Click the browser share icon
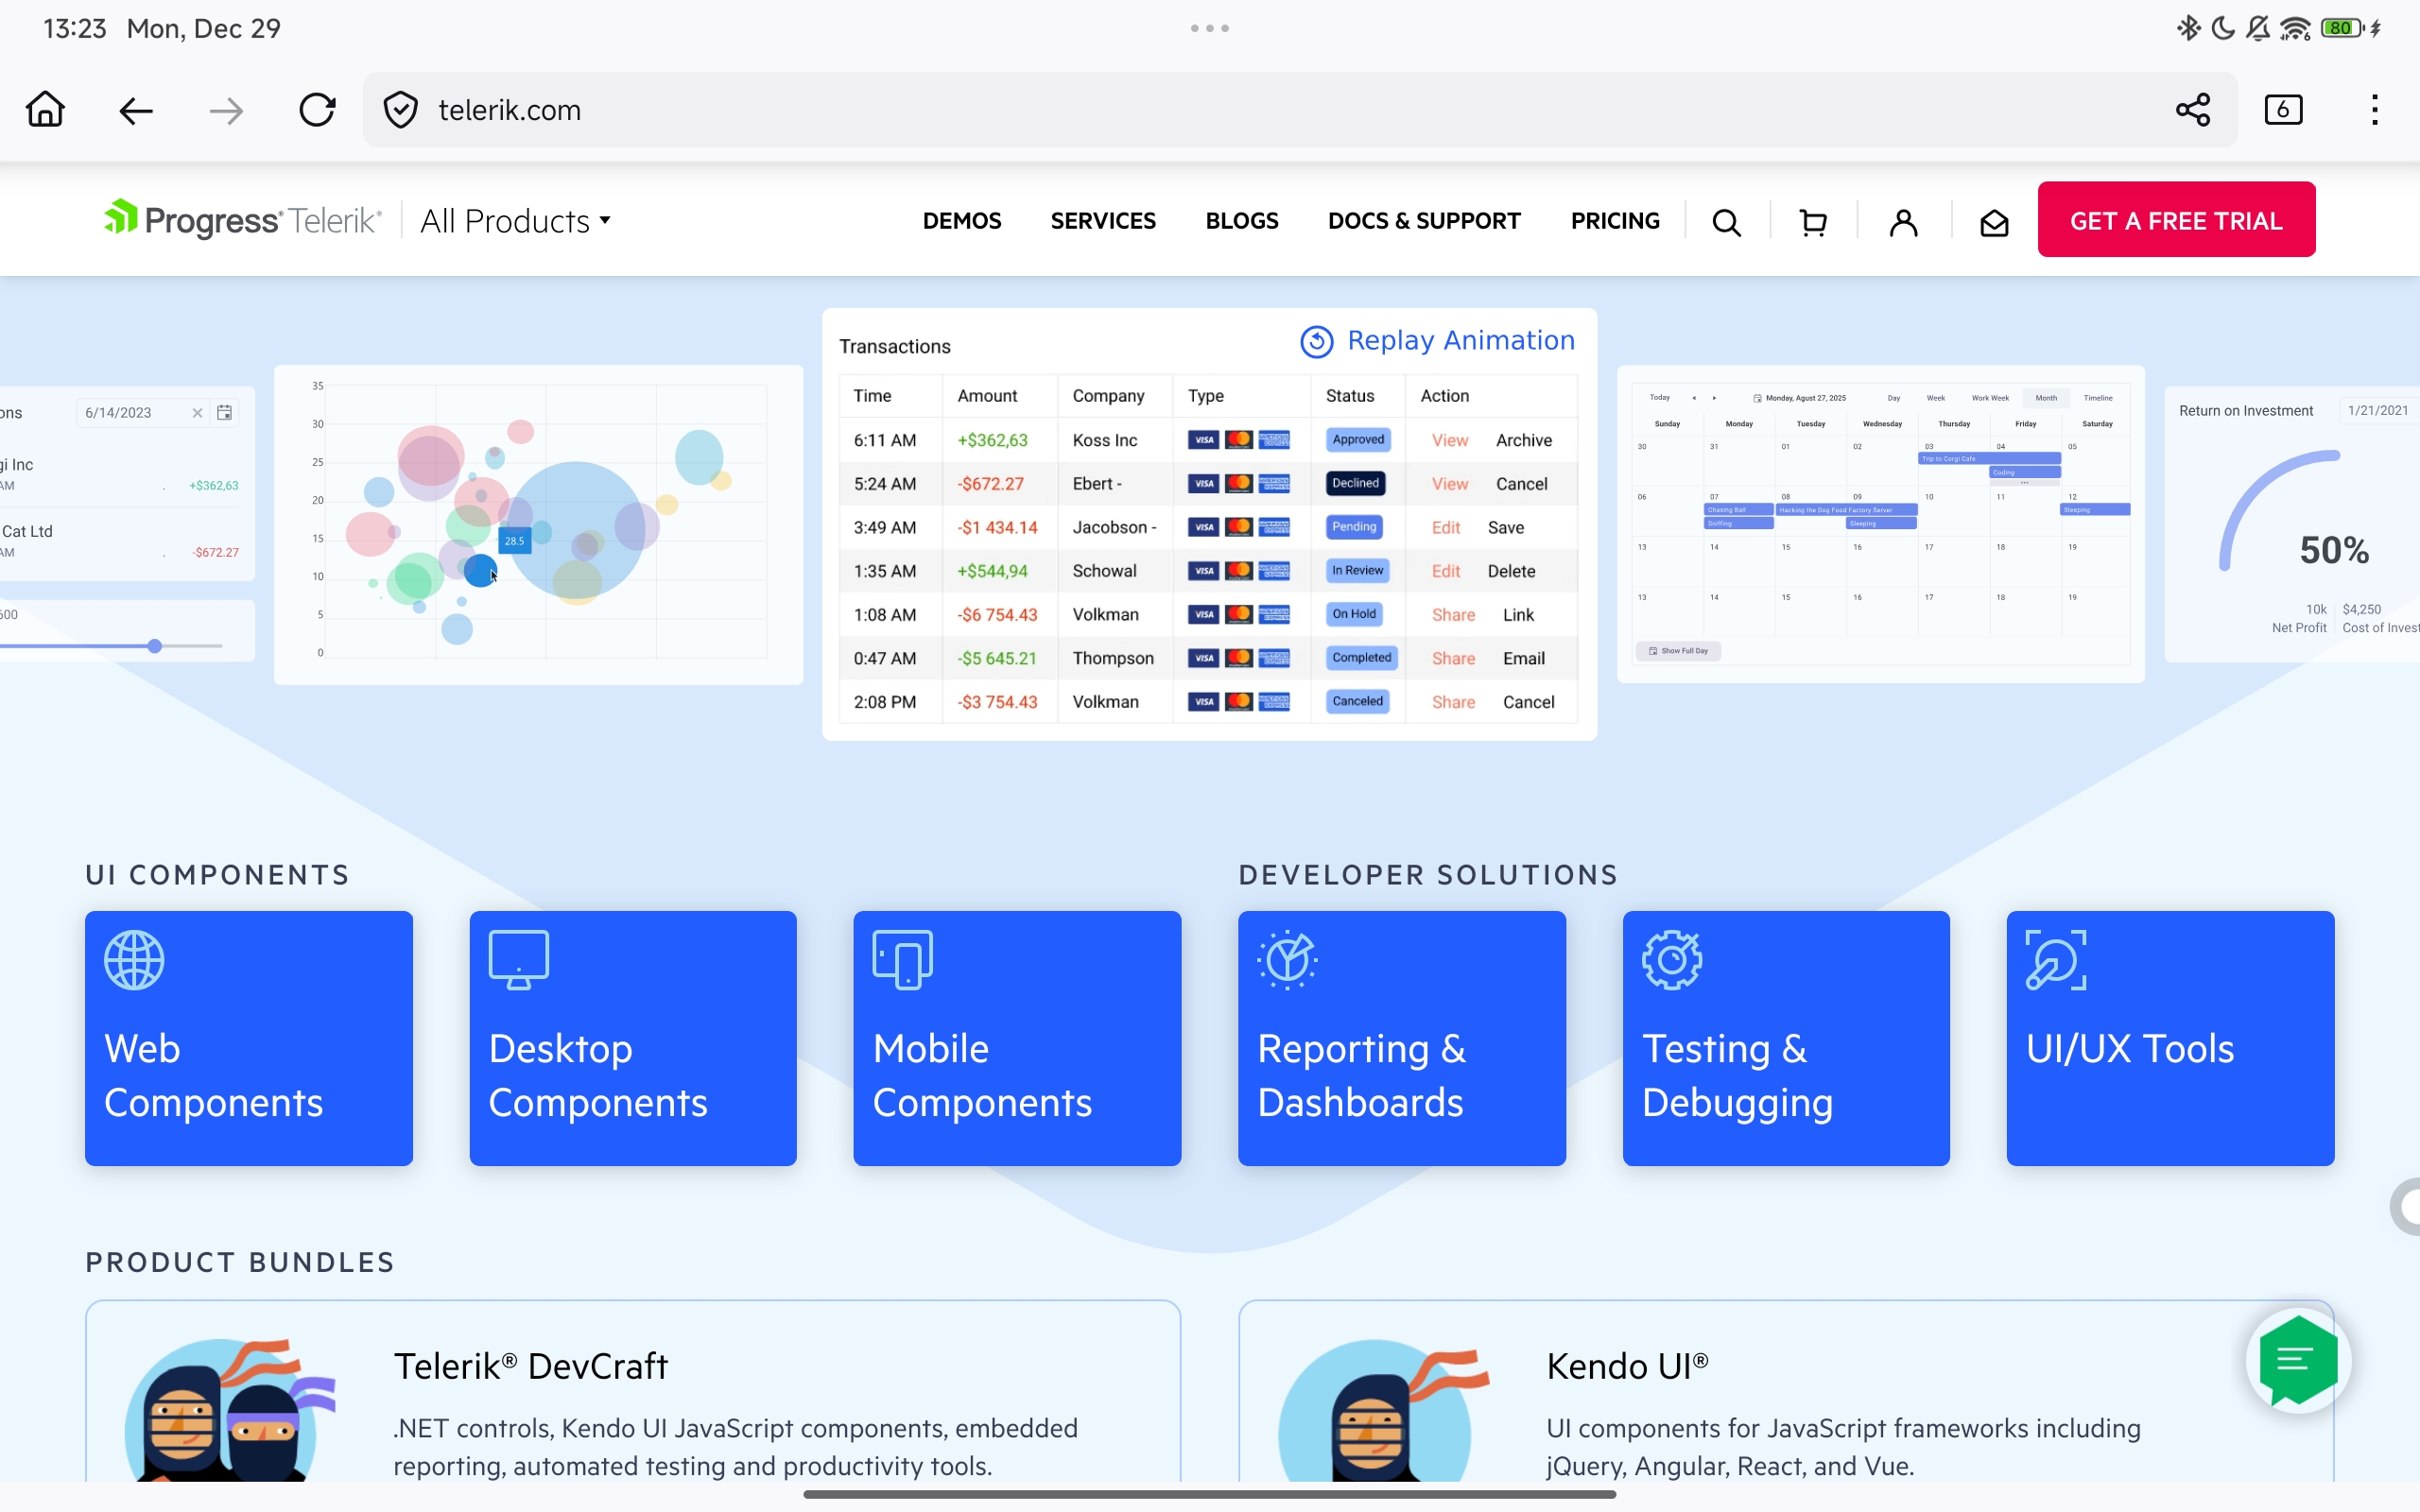 [x=2191, y=110]
